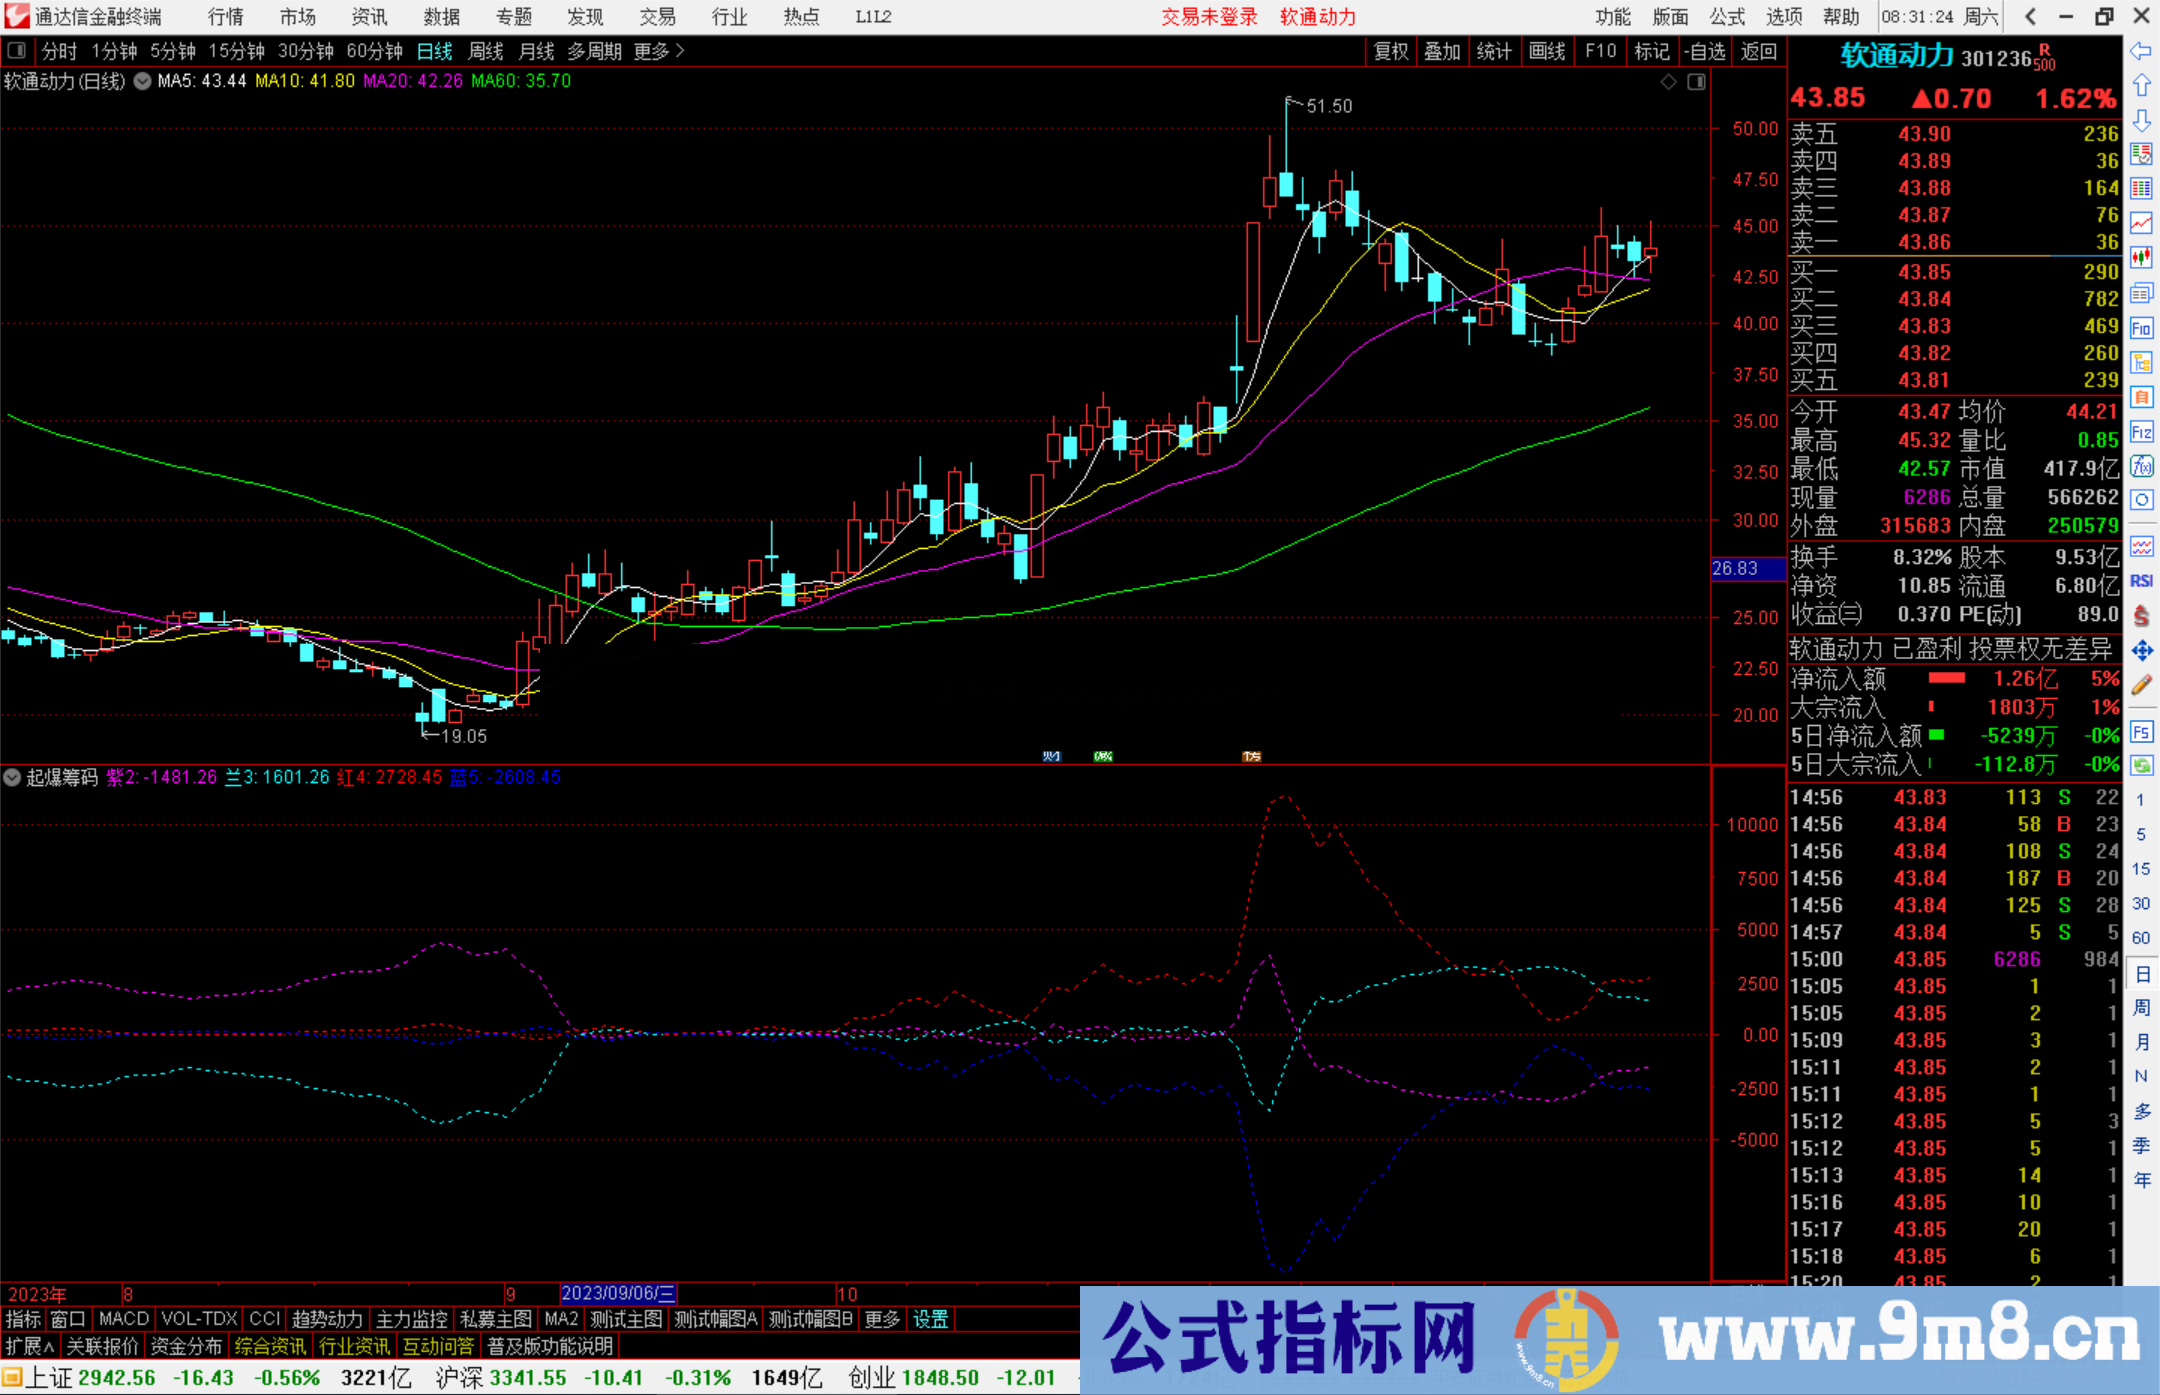Viewport: 2160px width, 1395px height.
Task: Open the 资金分布 bottom tab
Action: click(186, 1346)
